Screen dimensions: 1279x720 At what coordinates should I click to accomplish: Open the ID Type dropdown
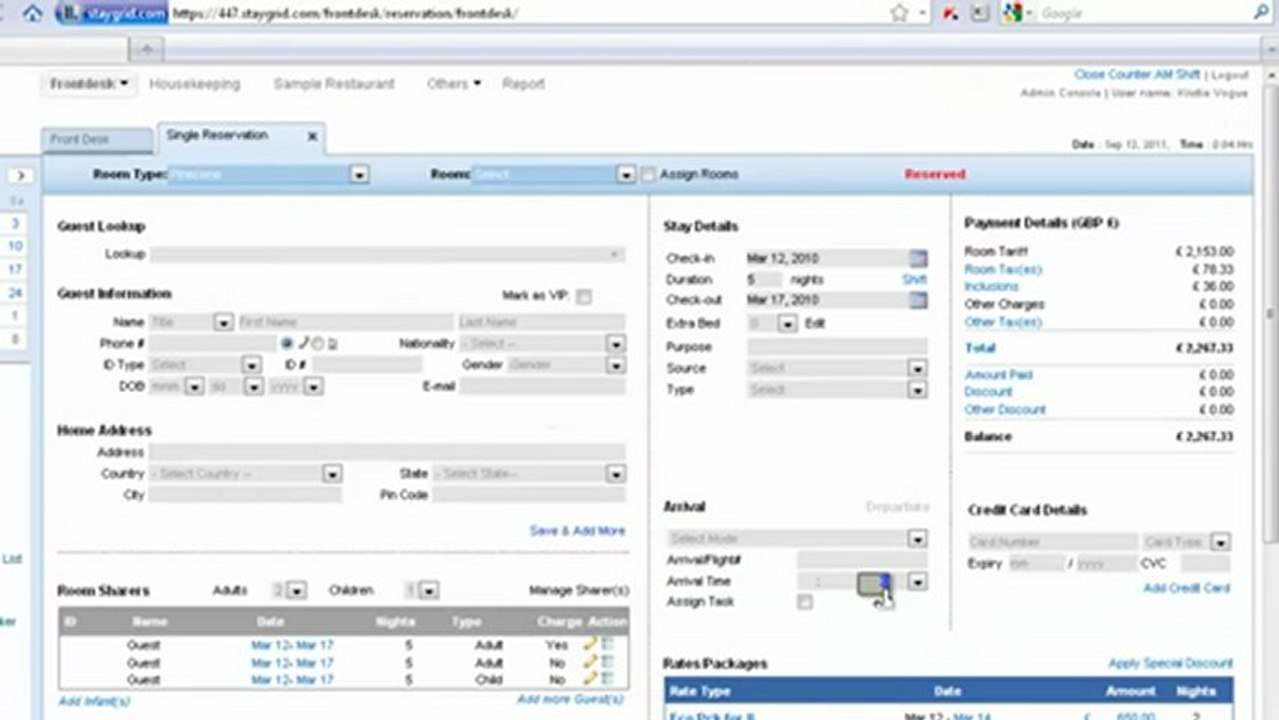[252, 366]
